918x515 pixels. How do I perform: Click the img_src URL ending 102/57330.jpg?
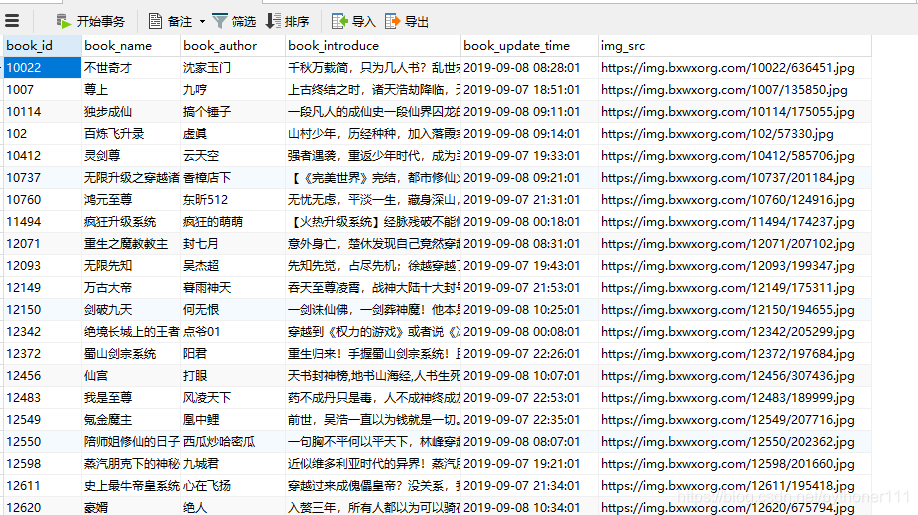point(717,134)
